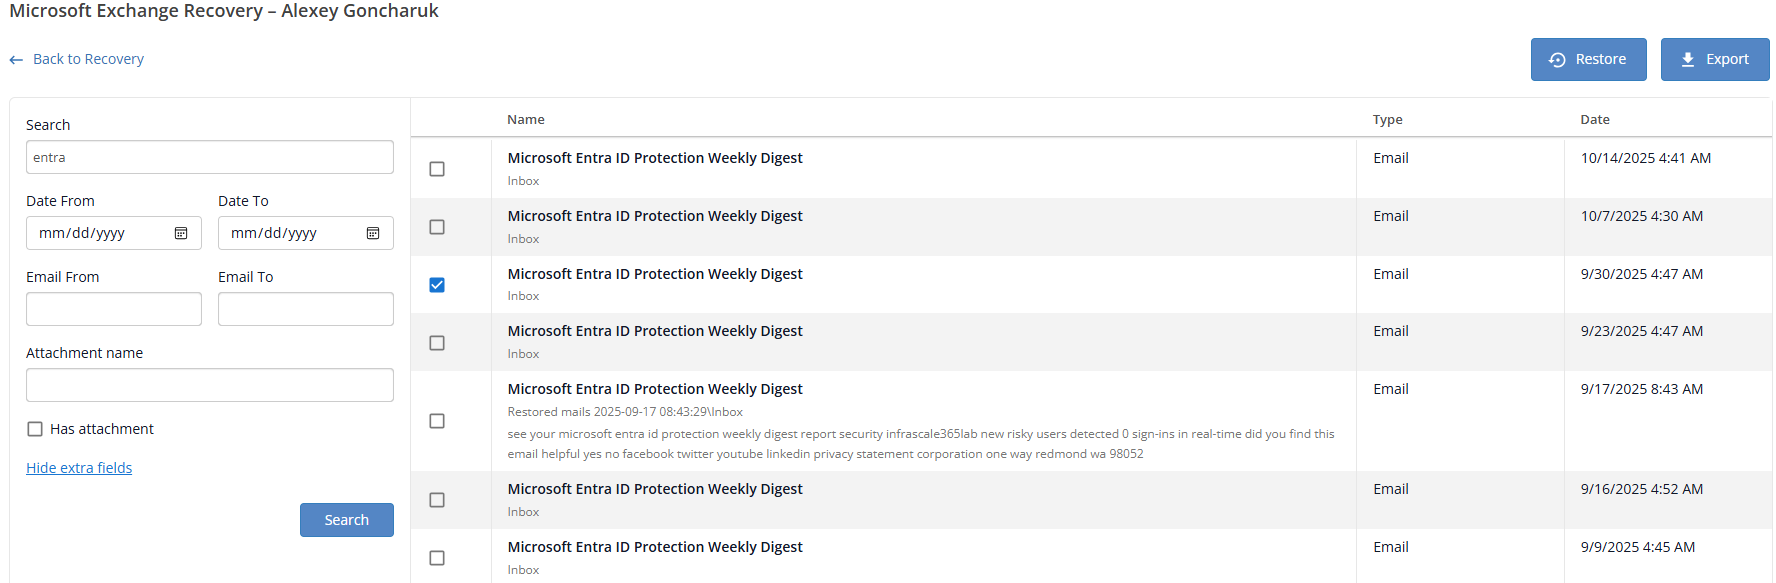This screenshot has width=1776, height=583.
Task: Click the Export button
Action: (1714, 60)
